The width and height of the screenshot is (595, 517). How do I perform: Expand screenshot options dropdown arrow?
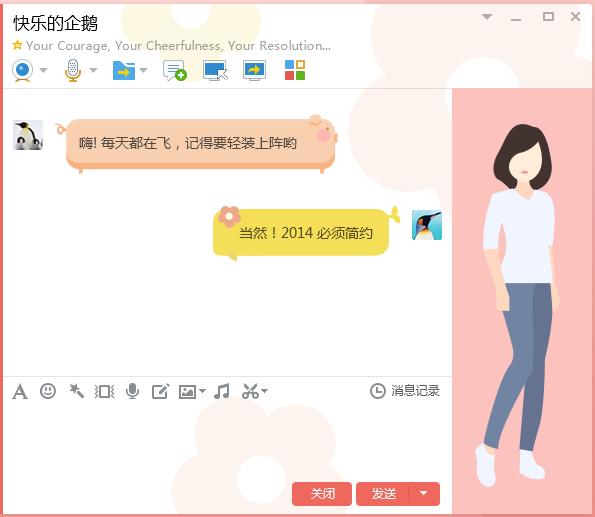pos(264,391)
